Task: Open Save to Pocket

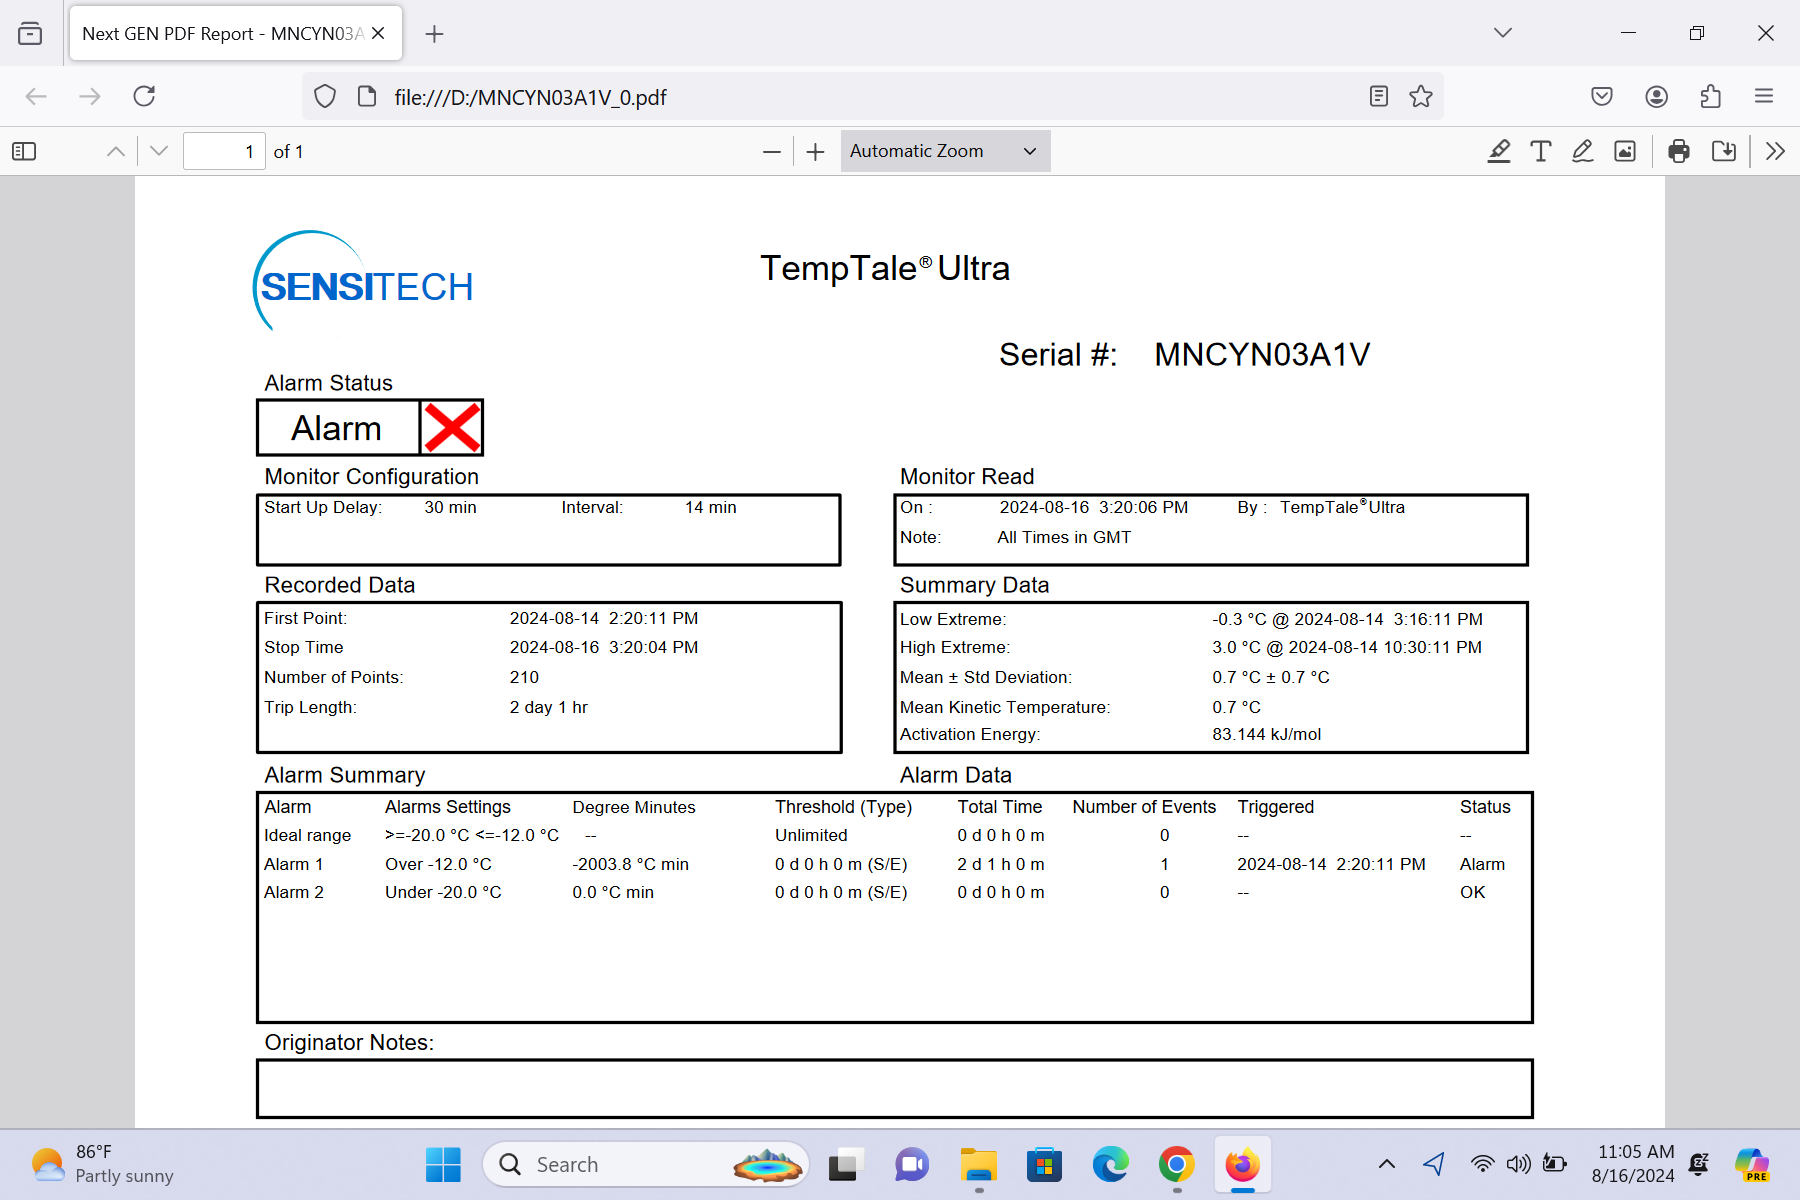Action: pyautogui.click(x=1602, y=96)
